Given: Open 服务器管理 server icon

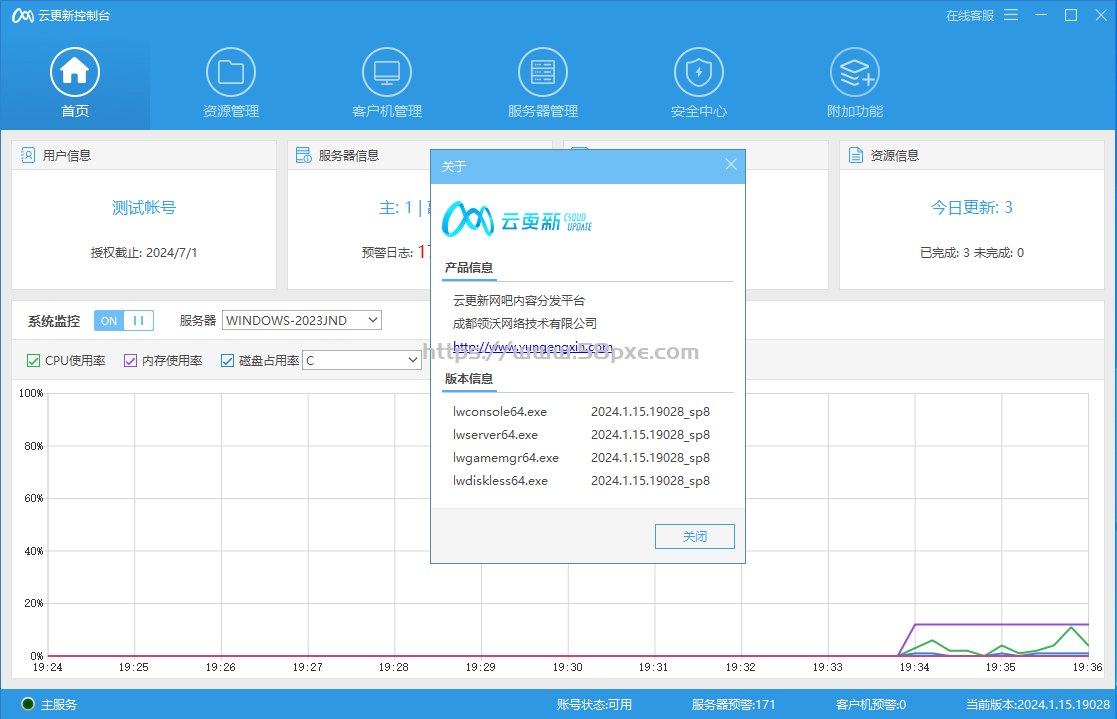Looking at the screenshot, I should point(543,72).
